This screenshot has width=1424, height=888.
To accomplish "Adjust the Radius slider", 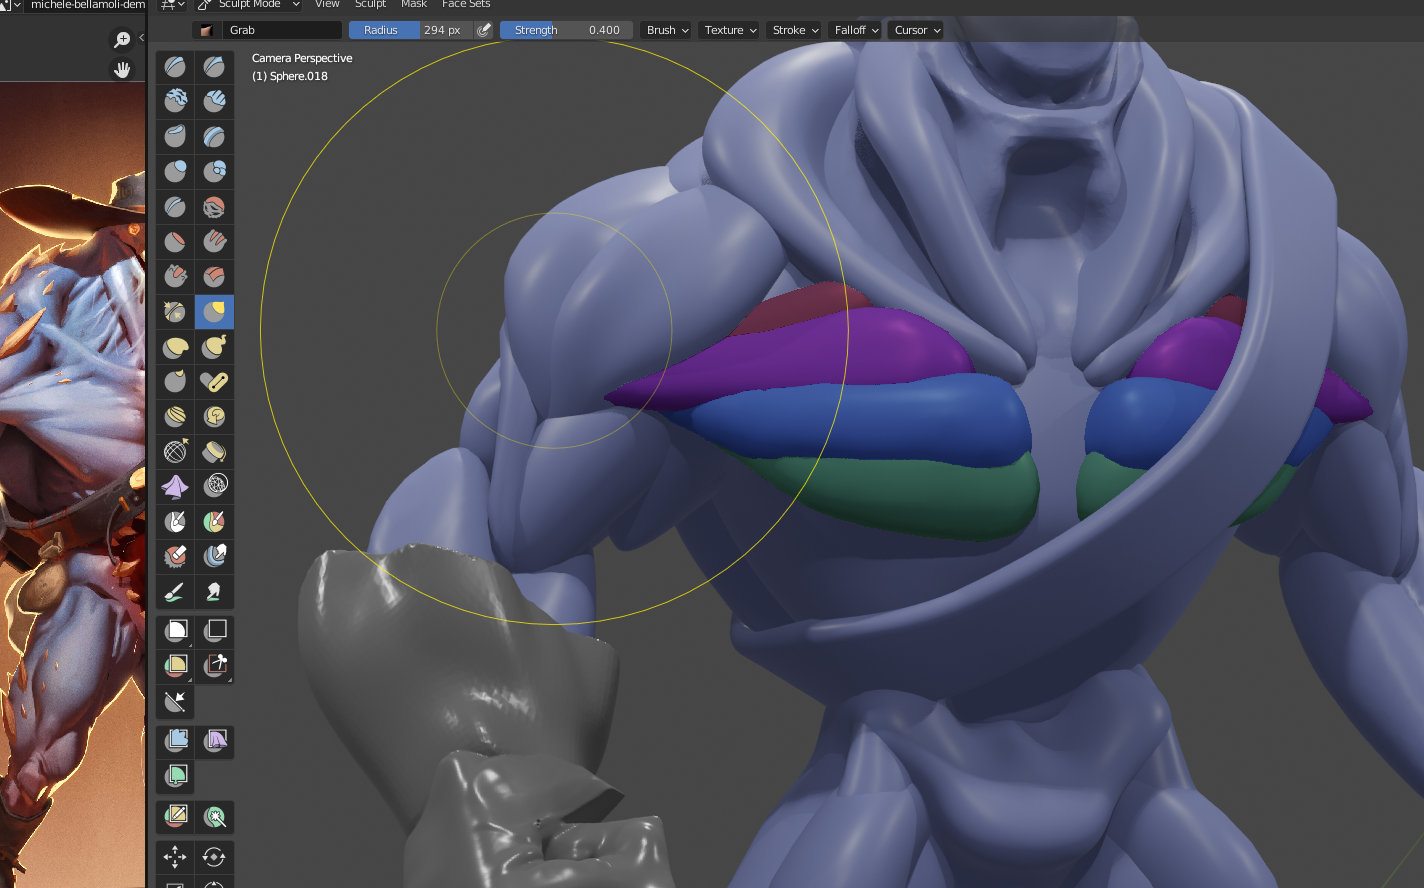I will tap(411, 30).
